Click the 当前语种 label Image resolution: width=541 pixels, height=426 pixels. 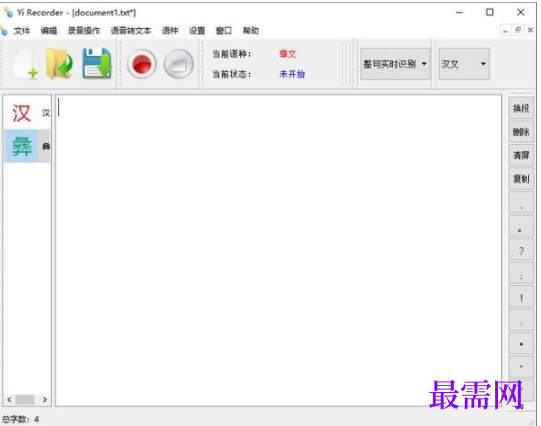[232, 54]
